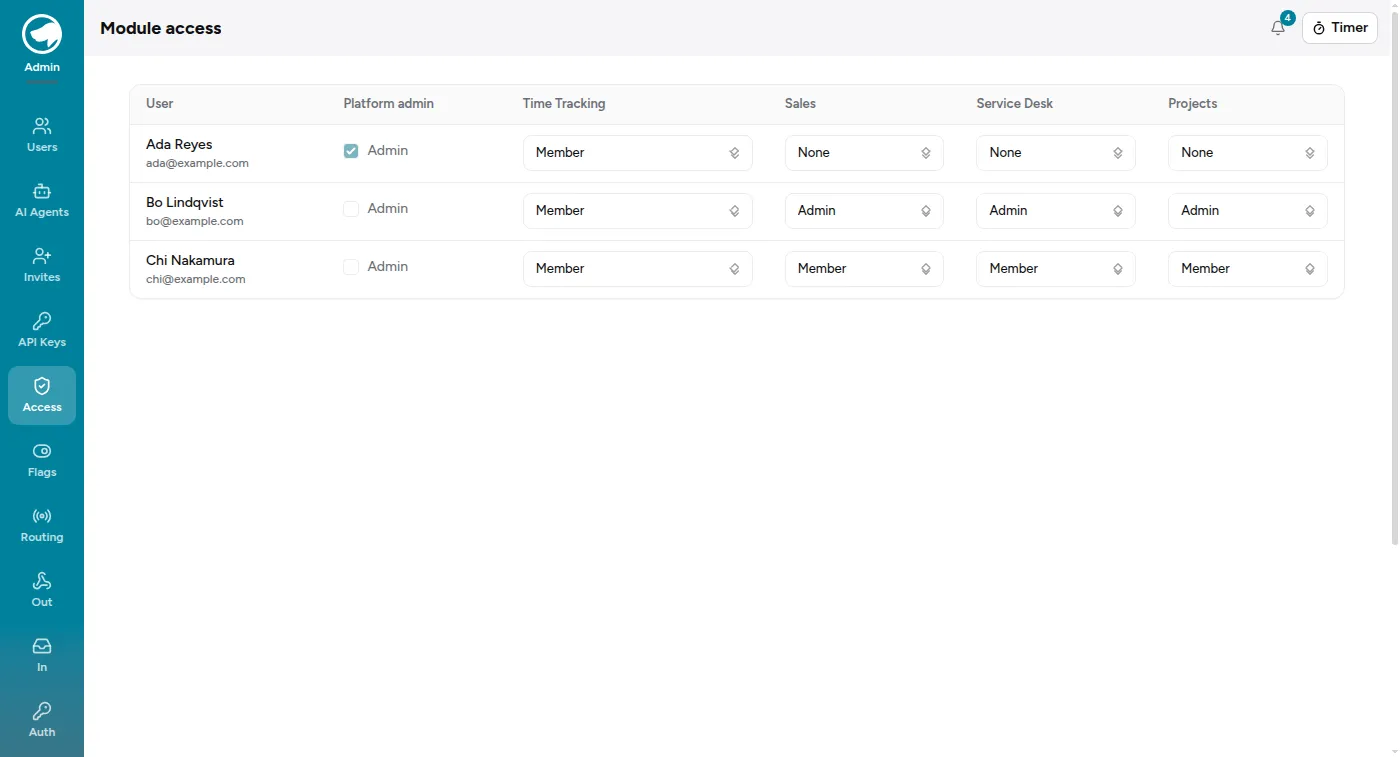Open Bo Lindqvist's Time Tracking role dropdown

(x=637, y=211)
